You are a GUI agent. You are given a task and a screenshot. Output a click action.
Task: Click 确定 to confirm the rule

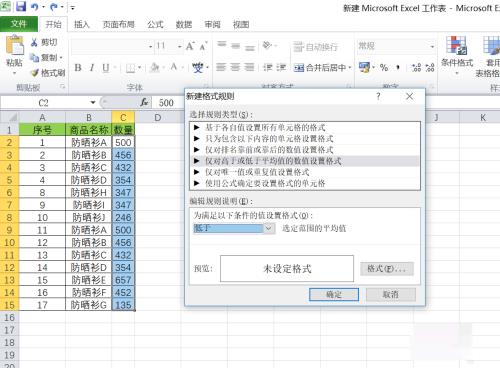pyautogui.click(x=334, y=295)
